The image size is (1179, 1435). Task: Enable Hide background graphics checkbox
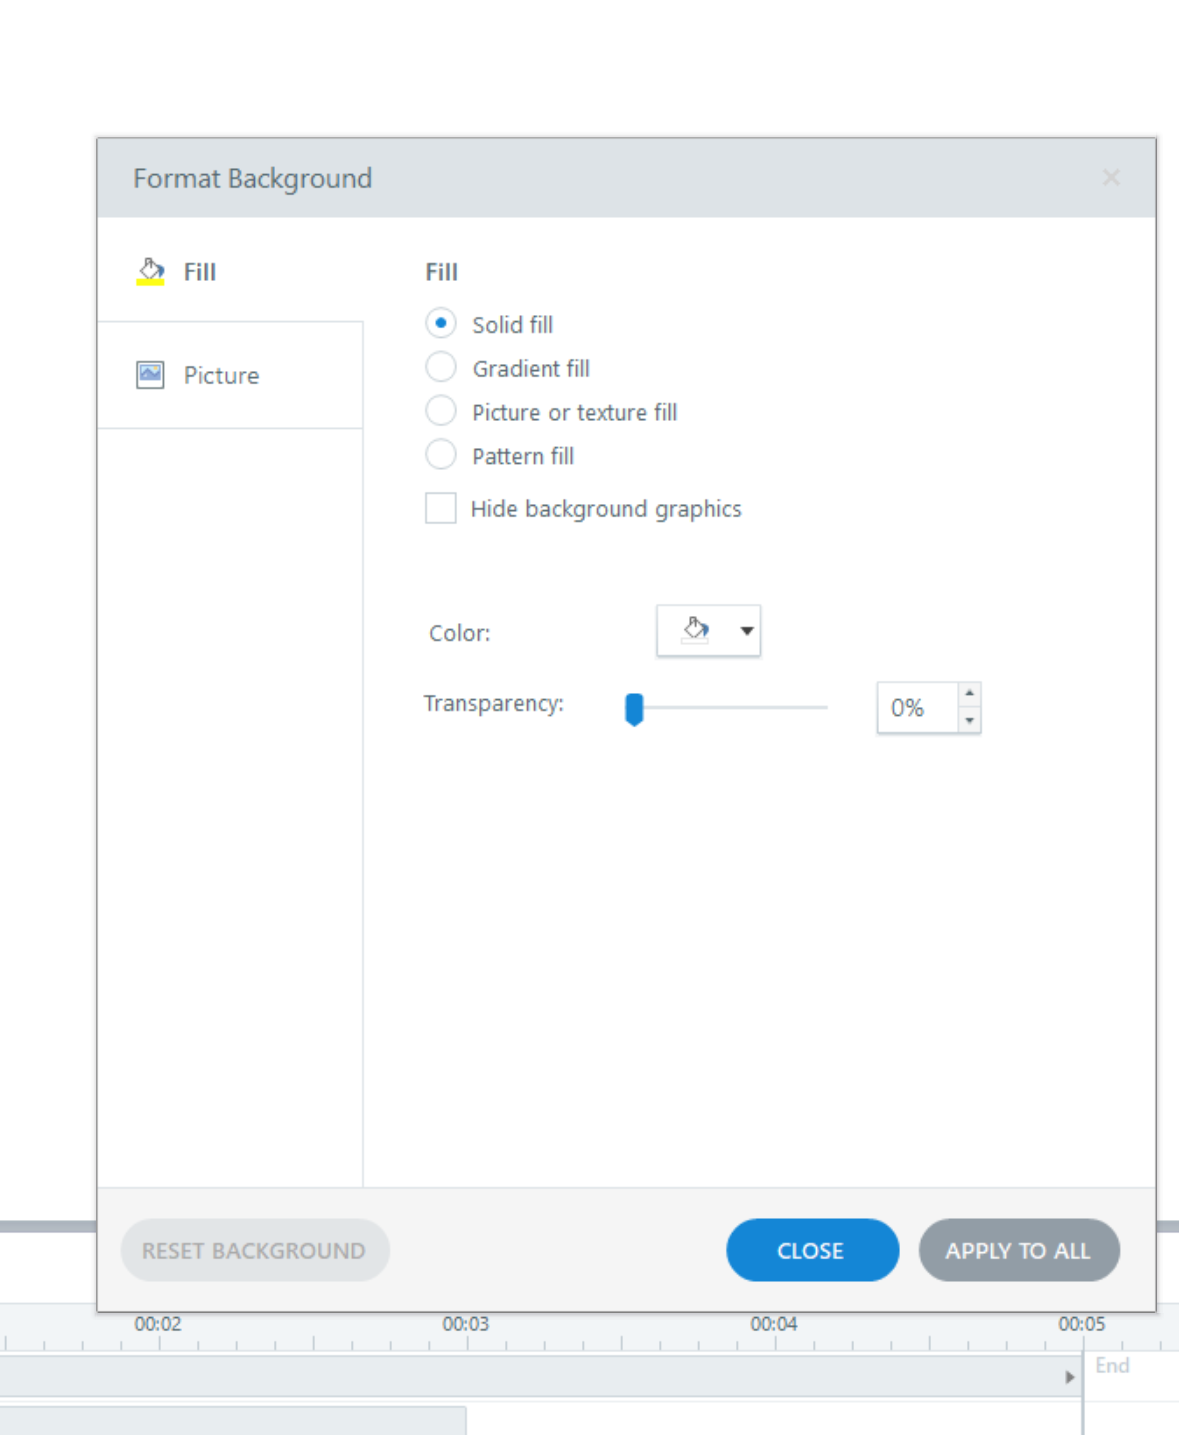tap(441, 508)
